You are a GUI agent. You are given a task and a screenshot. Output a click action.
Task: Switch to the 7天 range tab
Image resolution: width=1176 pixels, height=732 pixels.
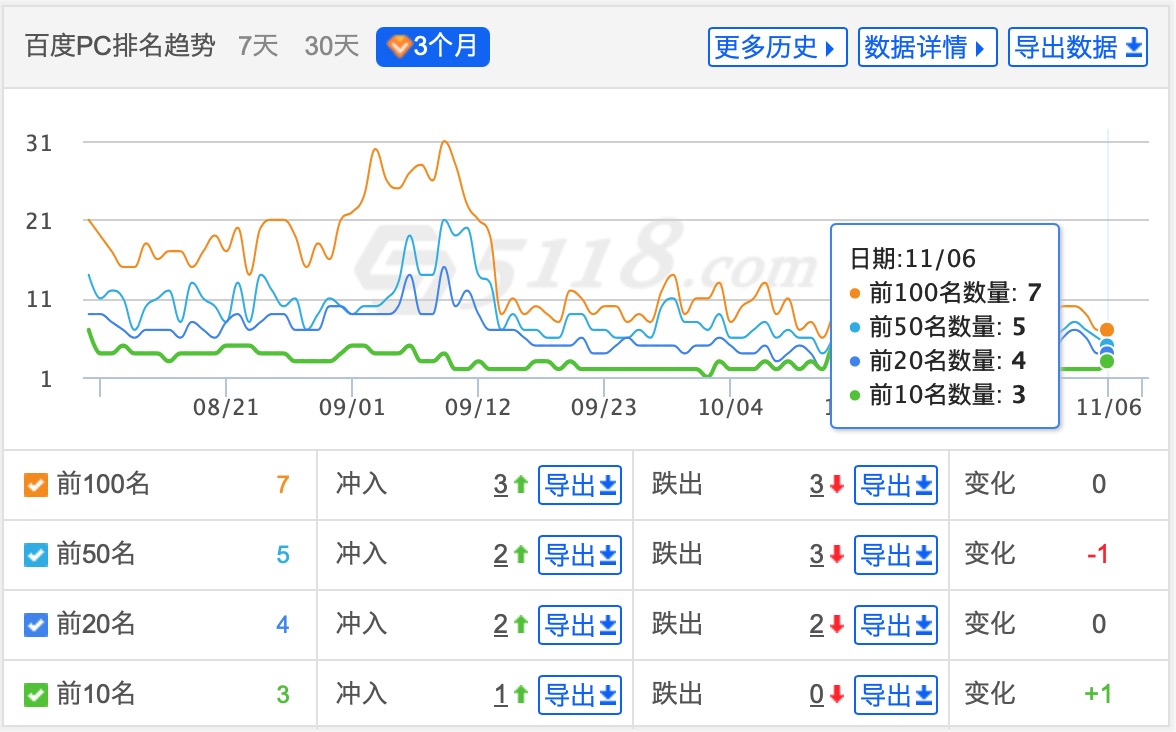coord(258,46)
